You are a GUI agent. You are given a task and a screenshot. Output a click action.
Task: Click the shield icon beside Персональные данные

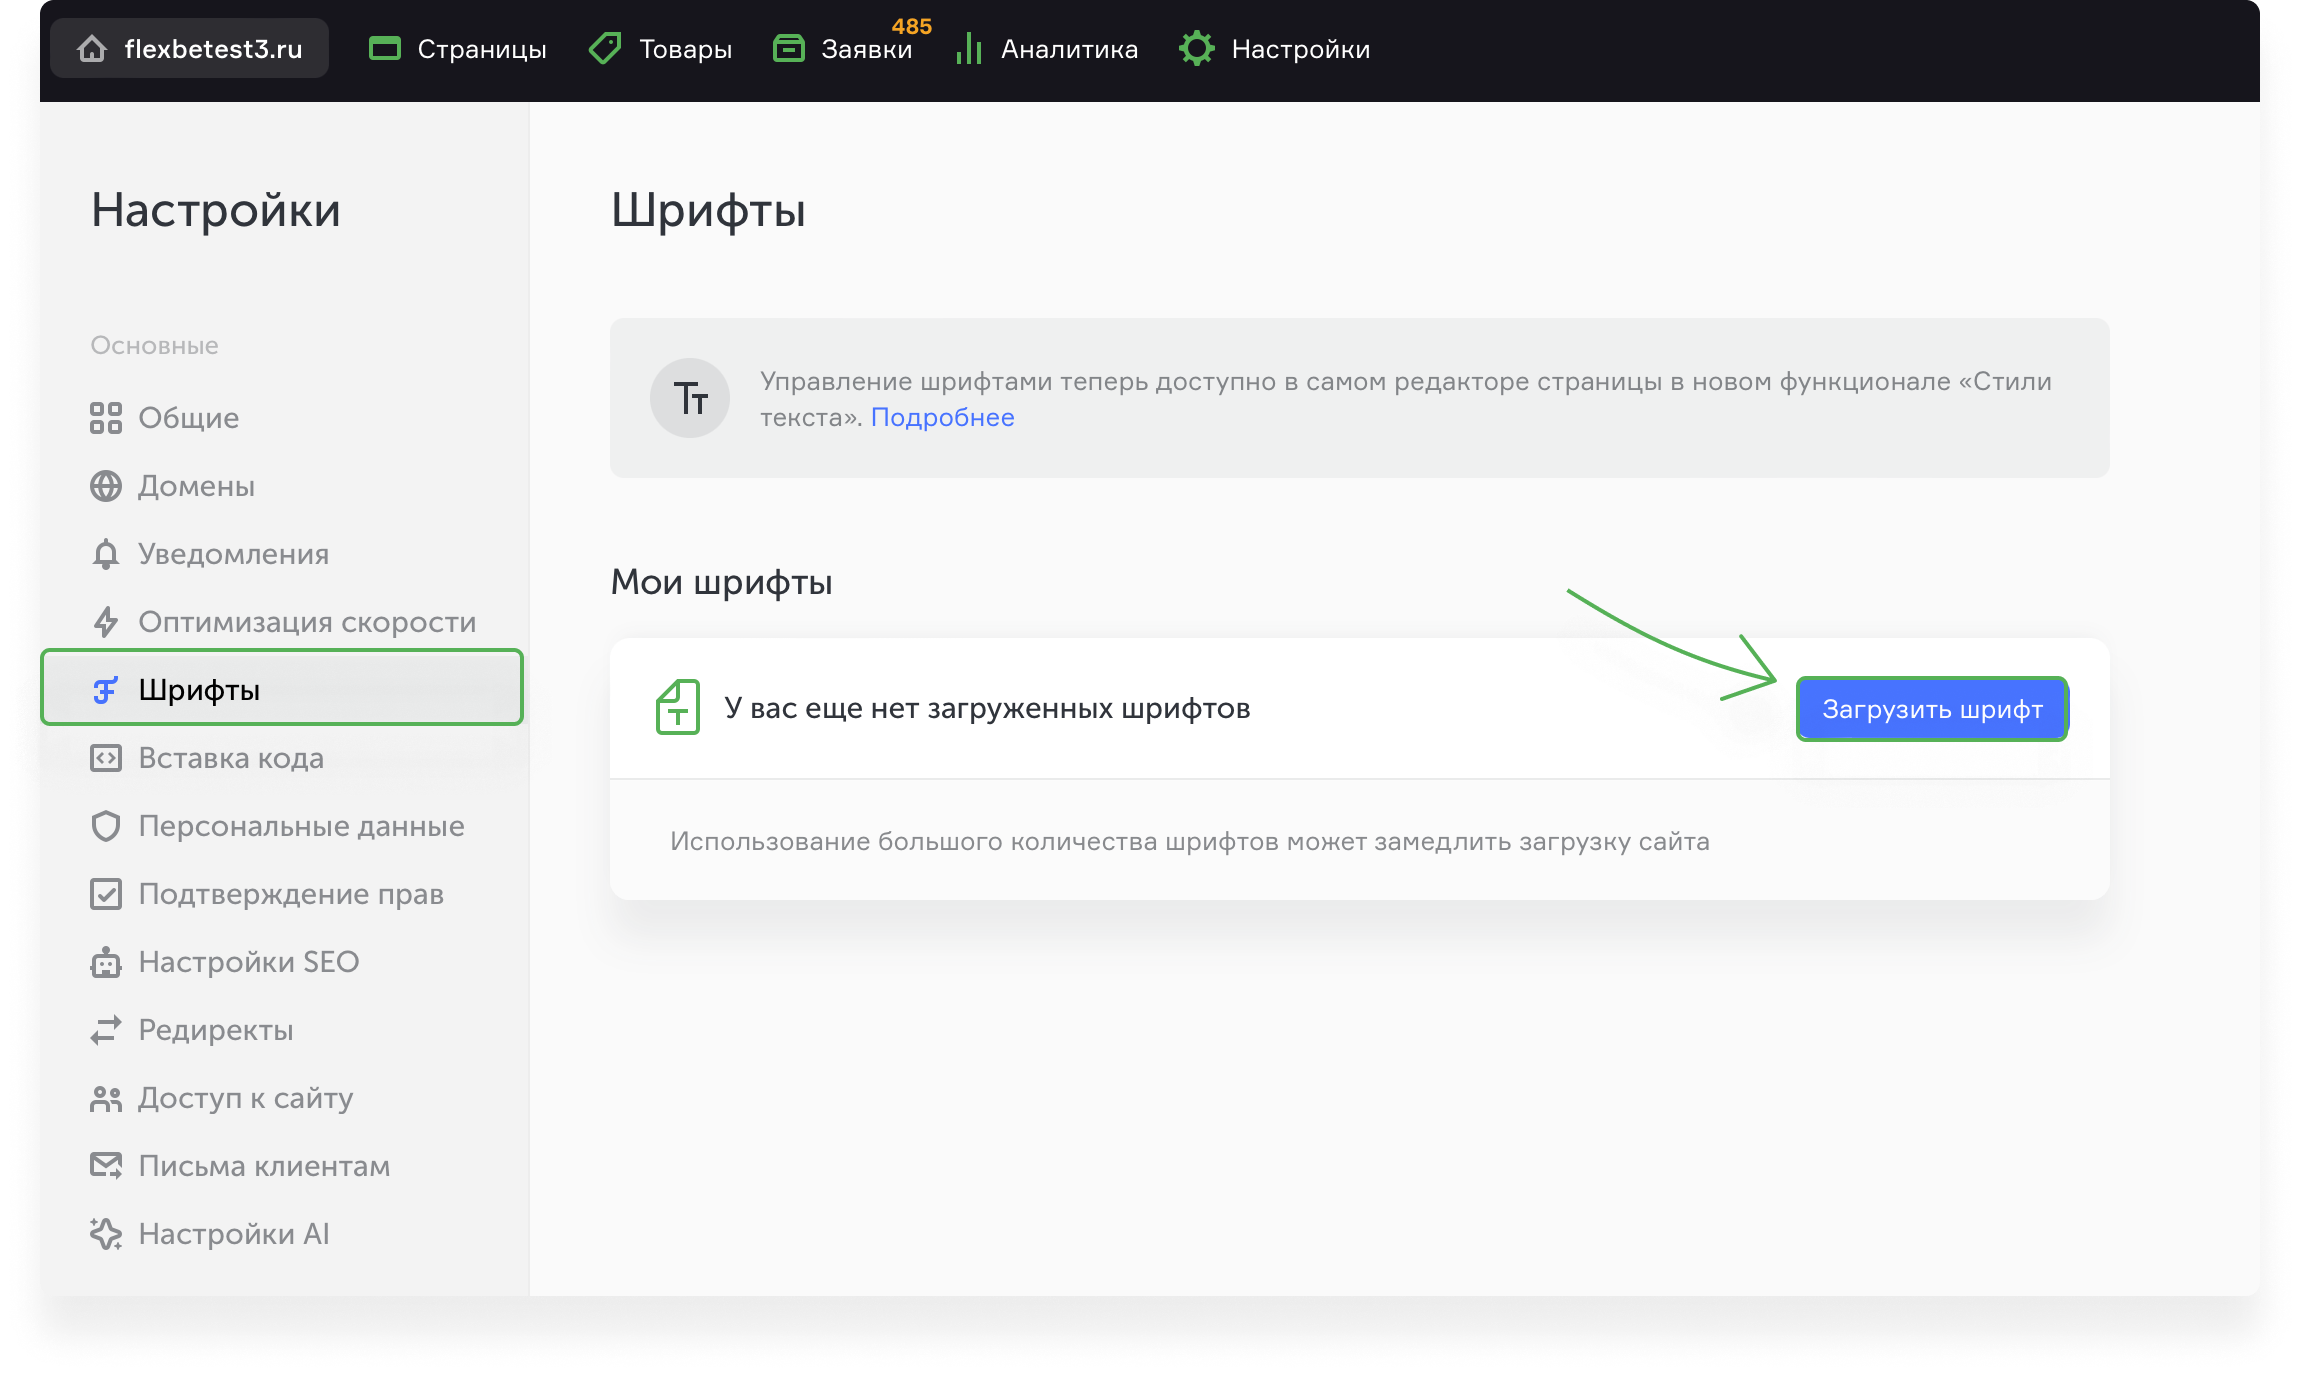[106, 826]
